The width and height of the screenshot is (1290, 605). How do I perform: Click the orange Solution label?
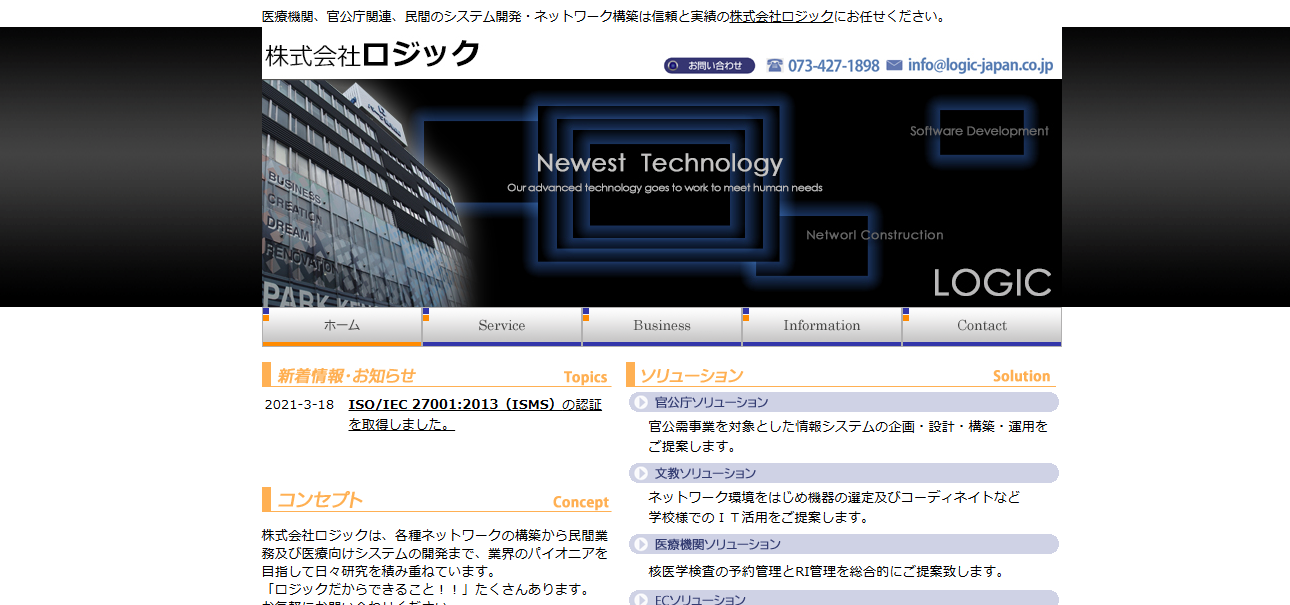click(1021, 376)
